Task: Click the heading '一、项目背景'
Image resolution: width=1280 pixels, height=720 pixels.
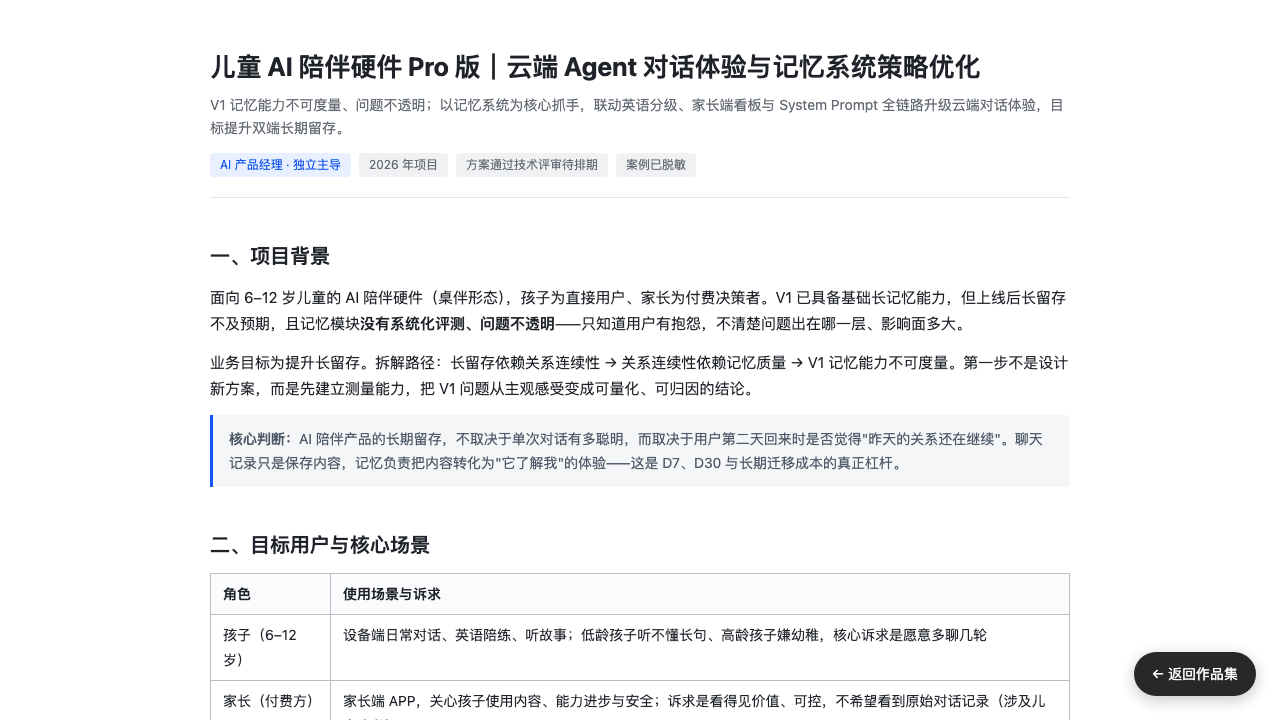Action: 270,256
